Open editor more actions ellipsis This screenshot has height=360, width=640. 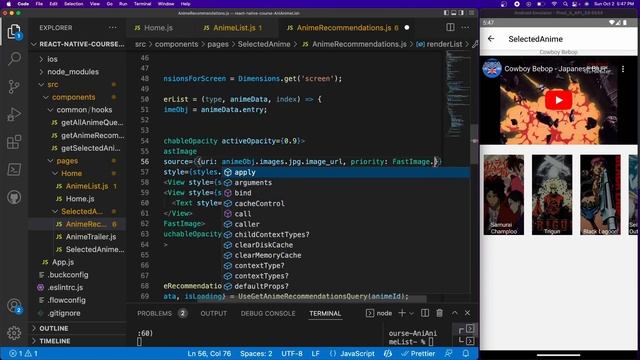point(465,27)
